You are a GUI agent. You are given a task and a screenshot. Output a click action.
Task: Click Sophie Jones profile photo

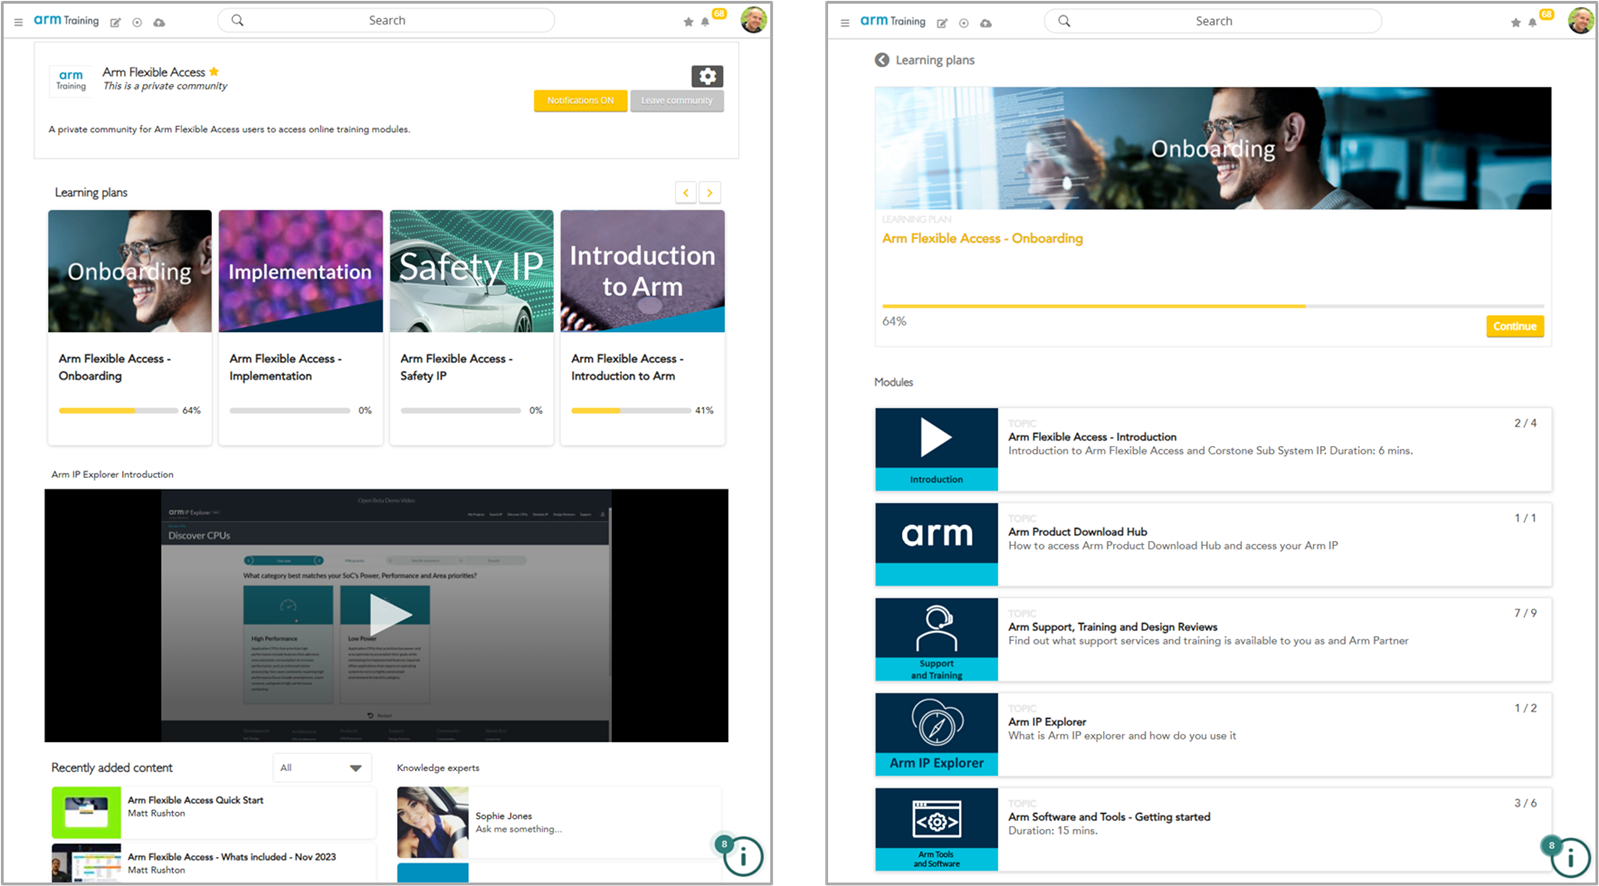point(433,822)
